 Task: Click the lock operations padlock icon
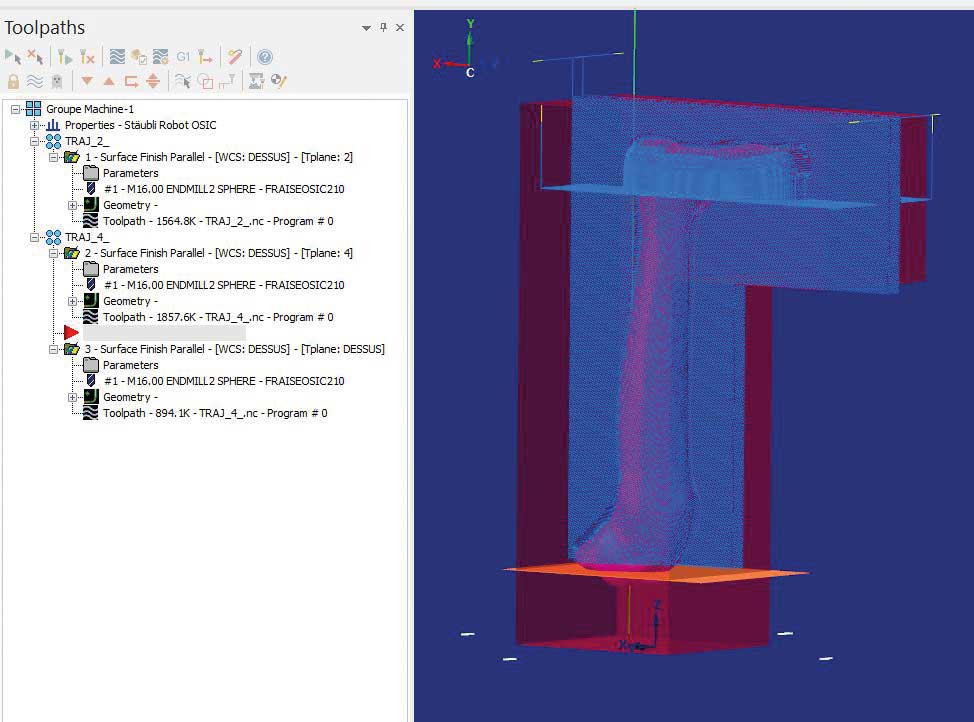[13, 81]
